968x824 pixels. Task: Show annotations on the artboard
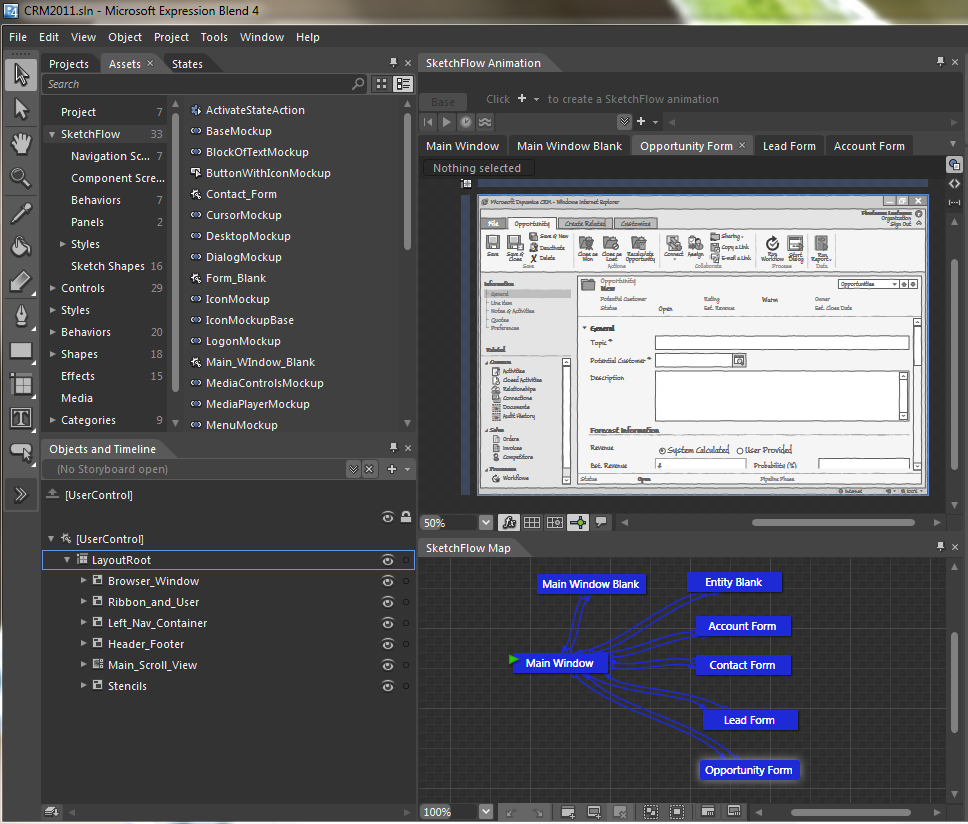coord(601,522)
